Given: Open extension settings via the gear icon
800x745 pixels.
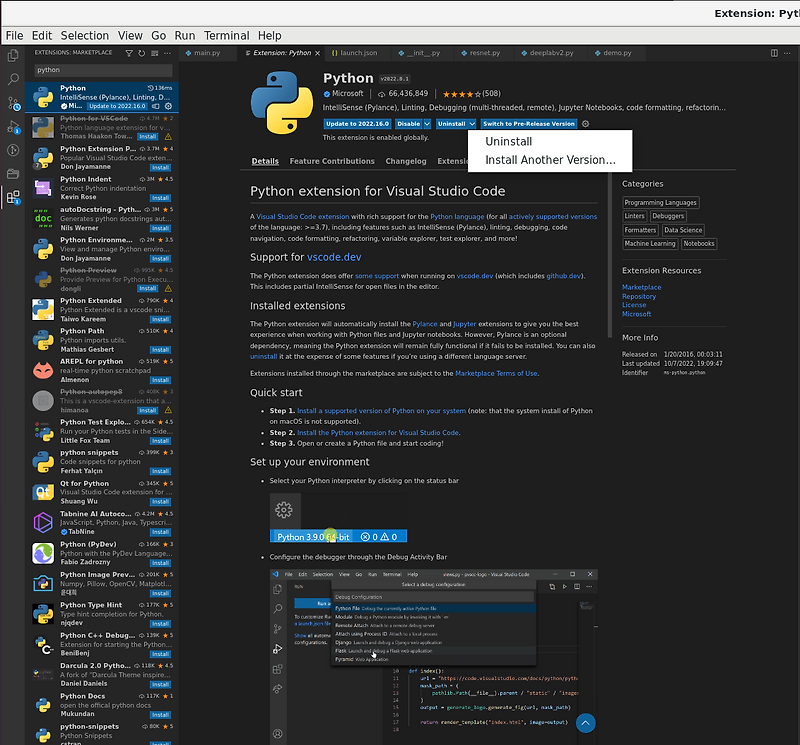Looking at the screenshot, I should click(x=584, y=124).
